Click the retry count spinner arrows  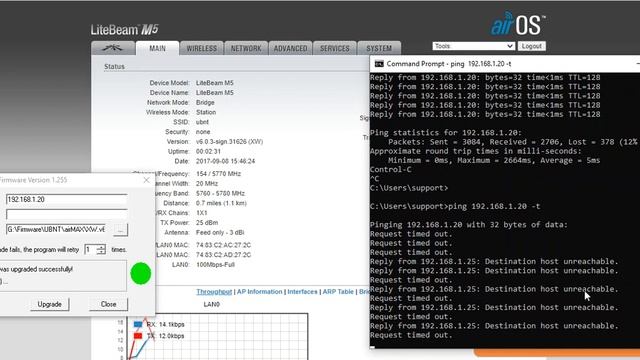(x=101, y=249)
